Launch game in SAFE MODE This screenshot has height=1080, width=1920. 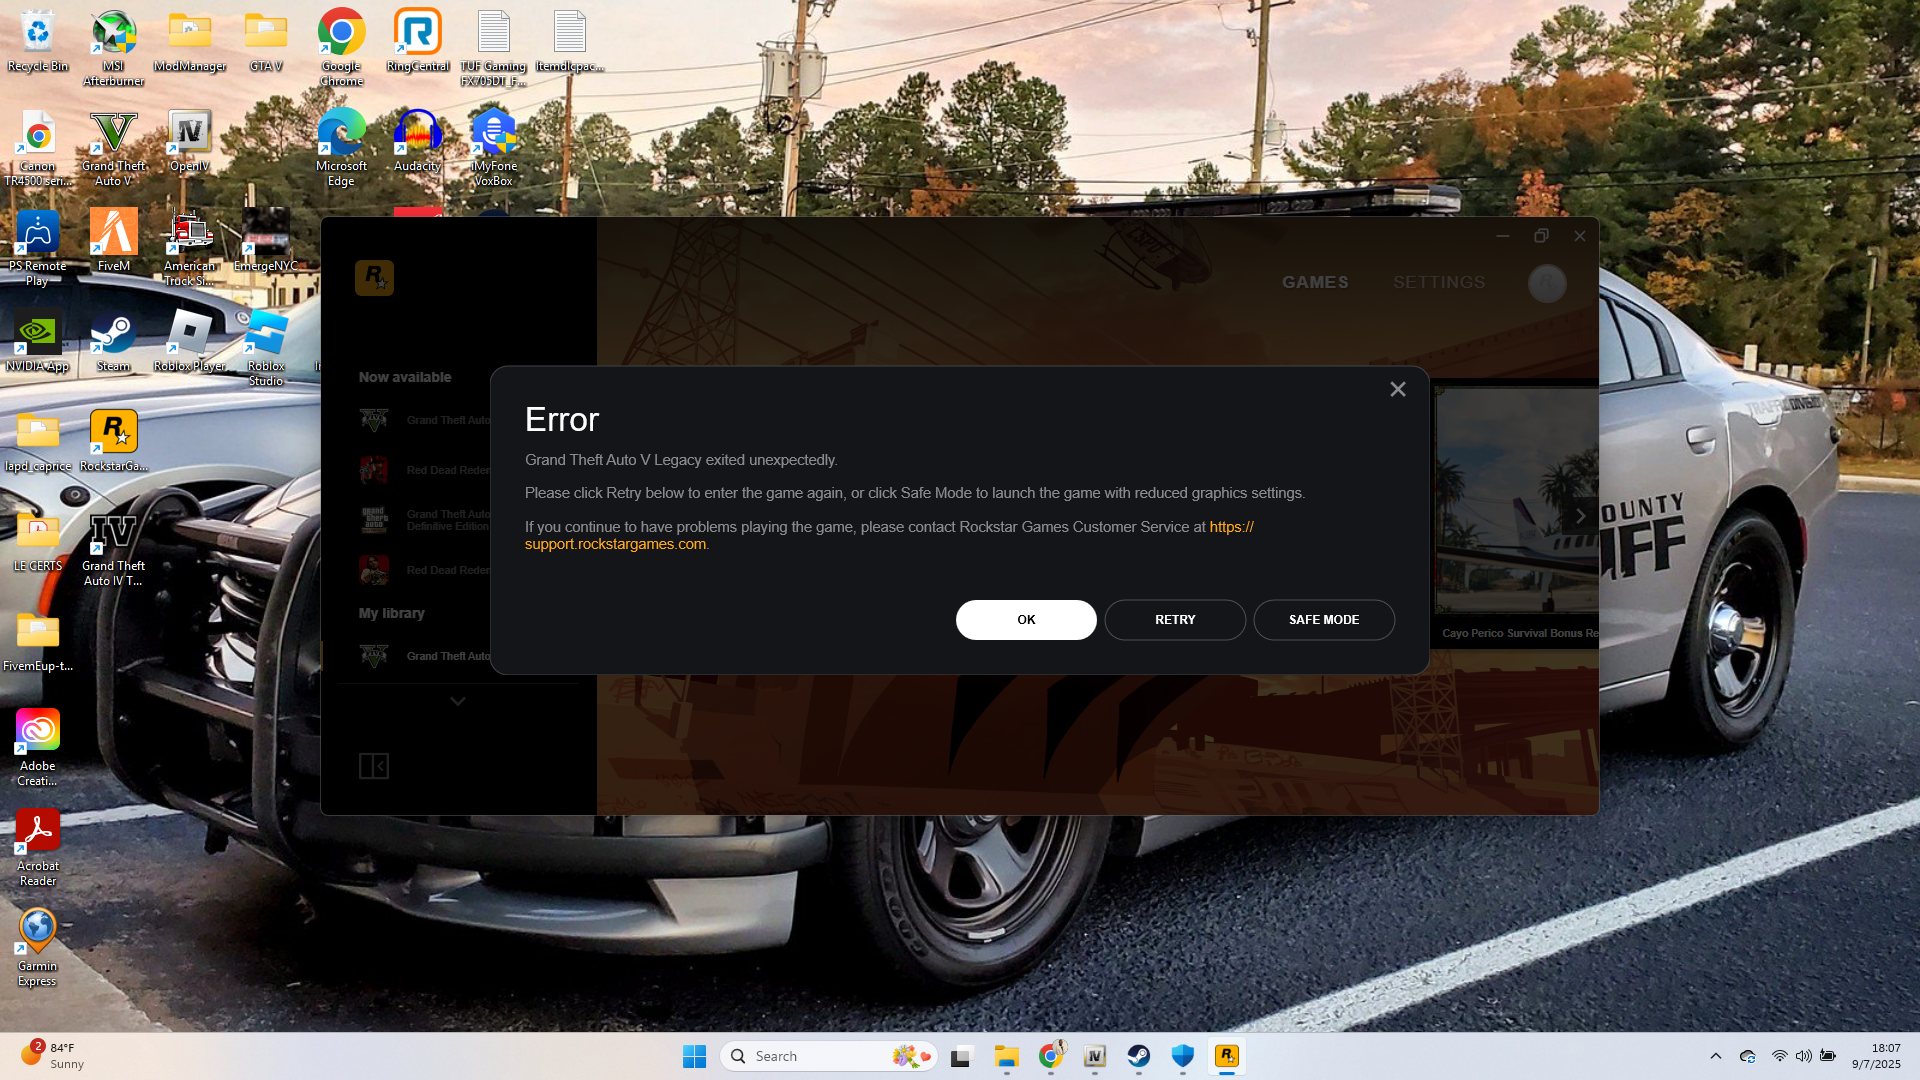[1323, 620]
